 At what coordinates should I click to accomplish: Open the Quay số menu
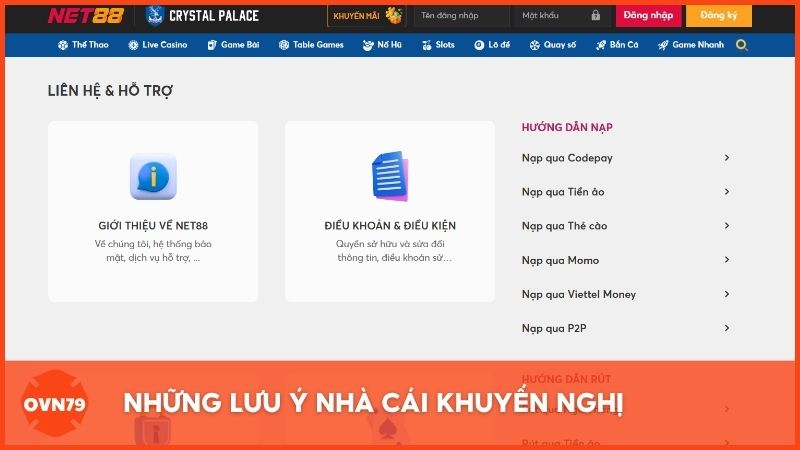click(x=553, y=45)
